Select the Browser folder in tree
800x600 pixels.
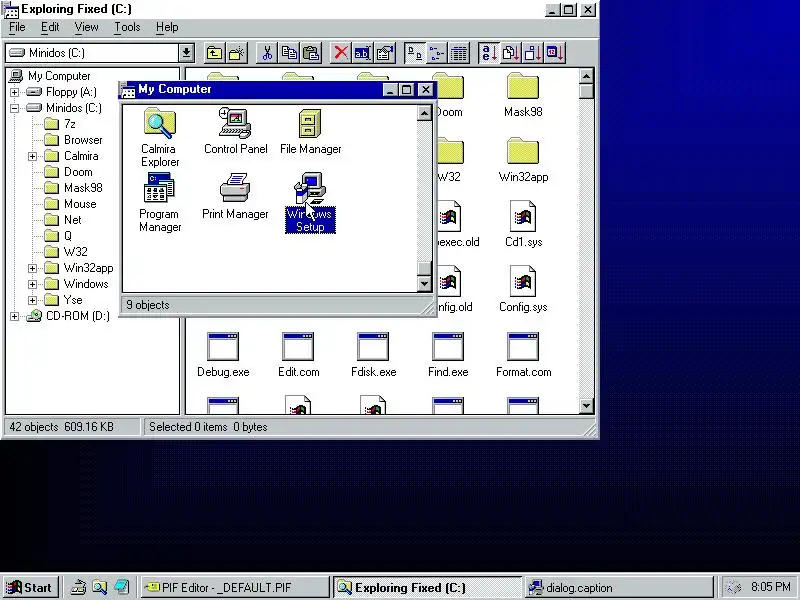(x=73, y=140)
